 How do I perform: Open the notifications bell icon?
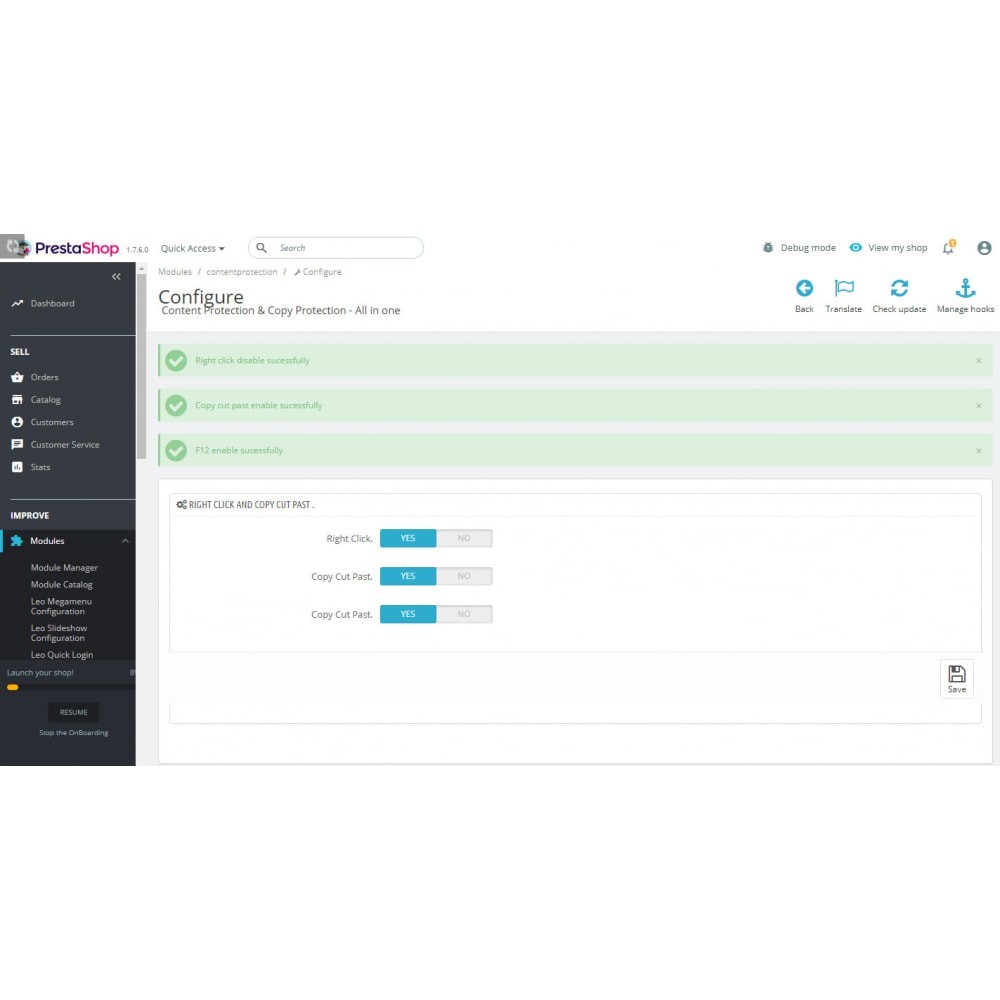pyautogui.click(x=948, y=247)
